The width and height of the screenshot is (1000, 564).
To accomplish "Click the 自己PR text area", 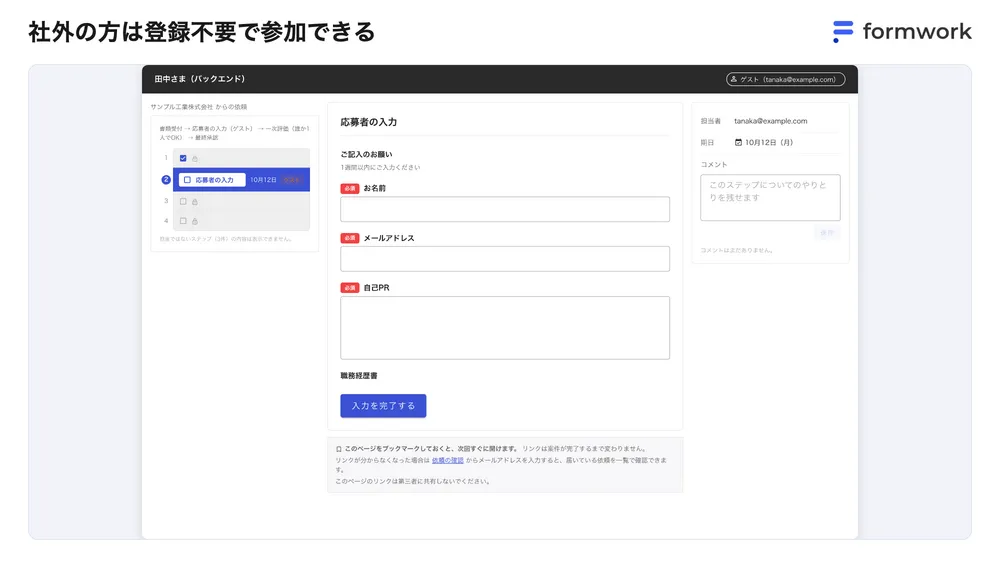I will [505, 328].
